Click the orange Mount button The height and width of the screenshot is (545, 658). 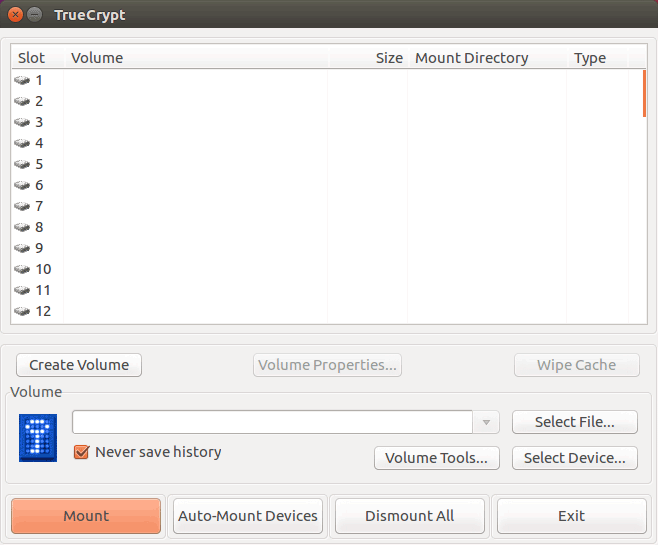[86, 516]
